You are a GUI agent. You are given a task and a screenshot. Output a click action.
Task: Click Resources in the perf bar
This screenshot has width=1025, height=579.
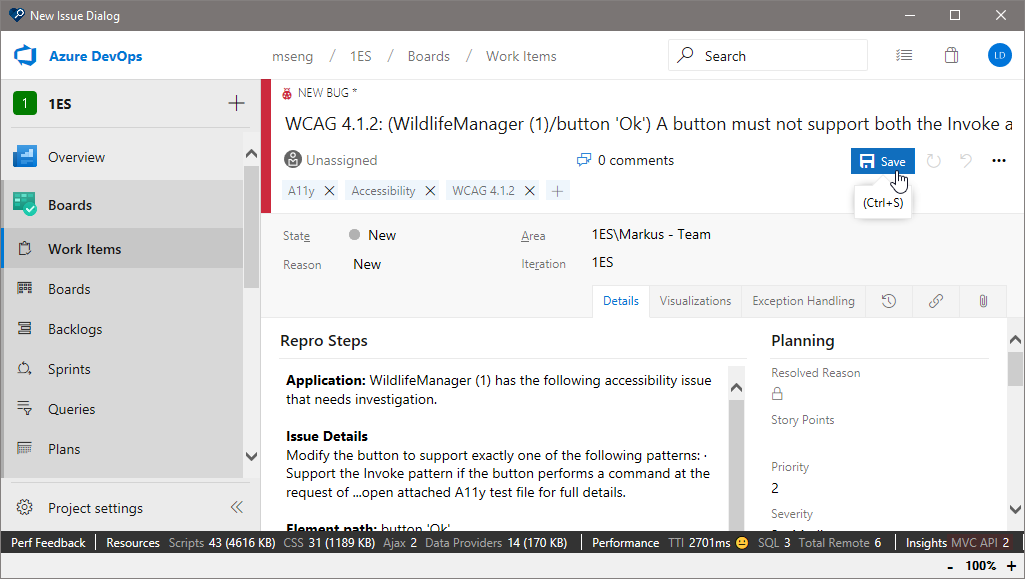133,542
